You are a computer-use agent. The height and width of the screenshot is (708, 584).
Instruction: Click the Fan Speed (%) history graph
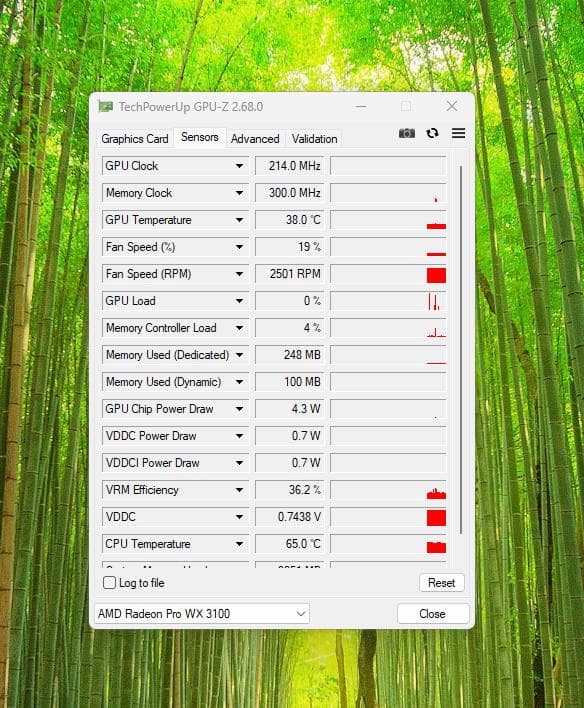coord(388,247)
